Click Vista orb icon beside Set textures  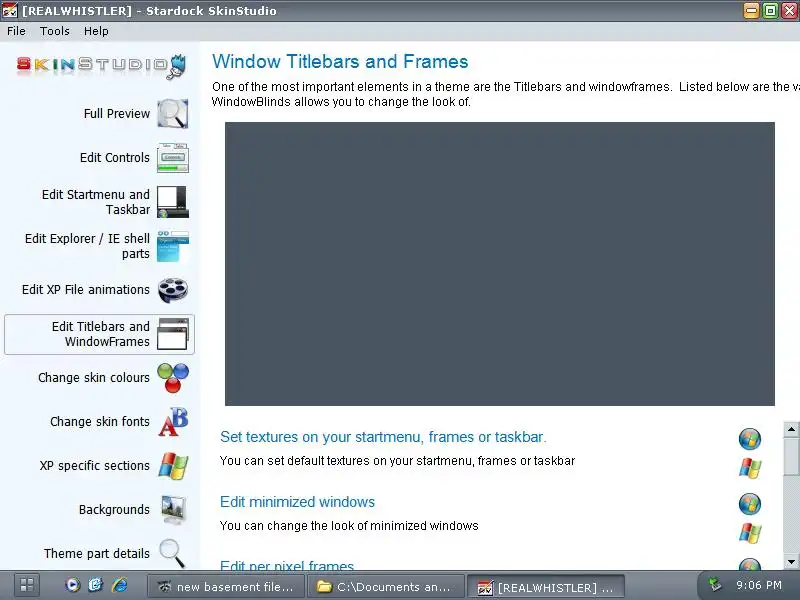point(749,439)
